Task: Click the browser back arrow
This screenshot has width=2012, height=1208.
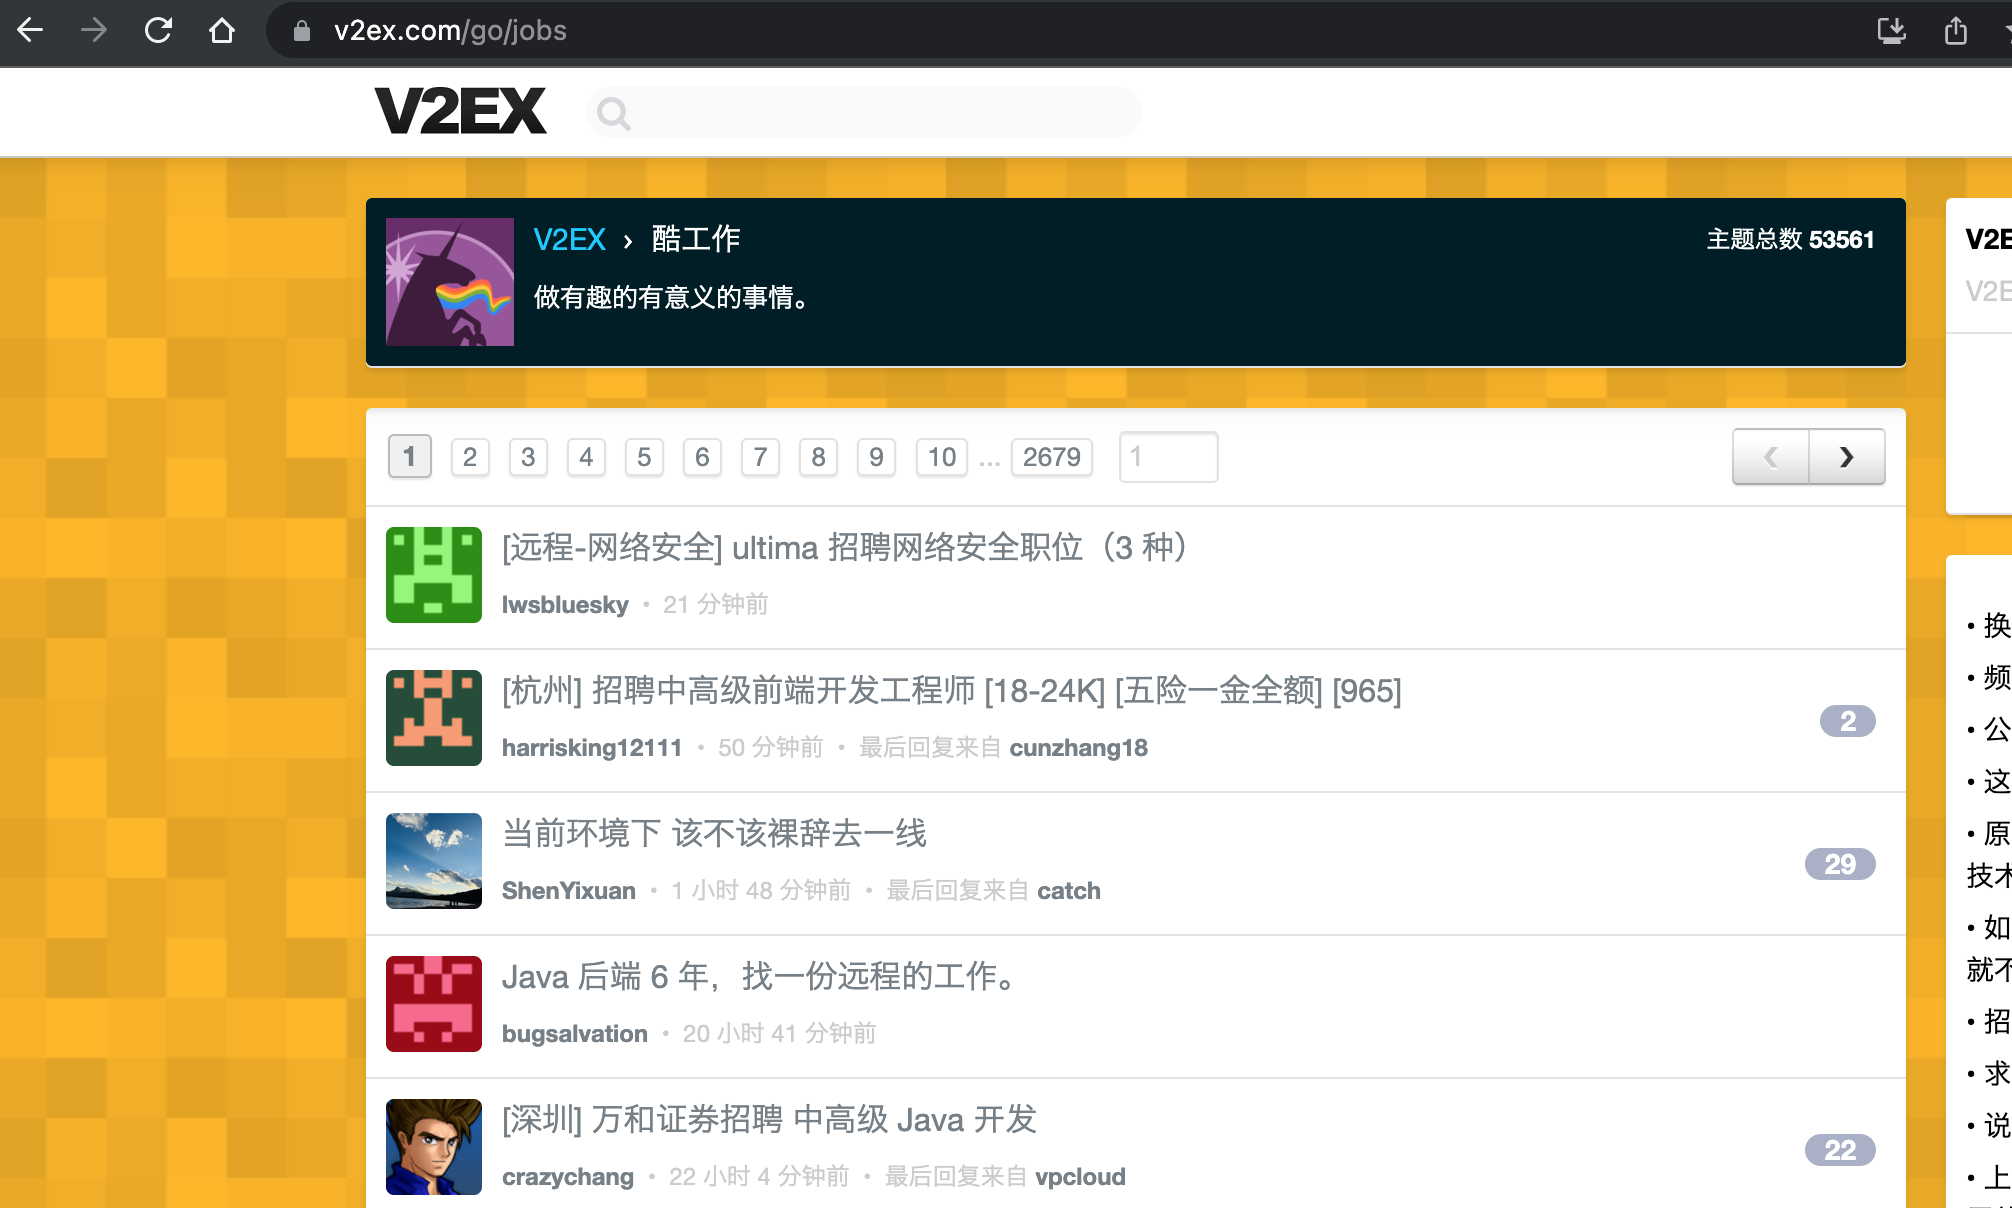Action: pyautogui.click(x=31, y=31)
